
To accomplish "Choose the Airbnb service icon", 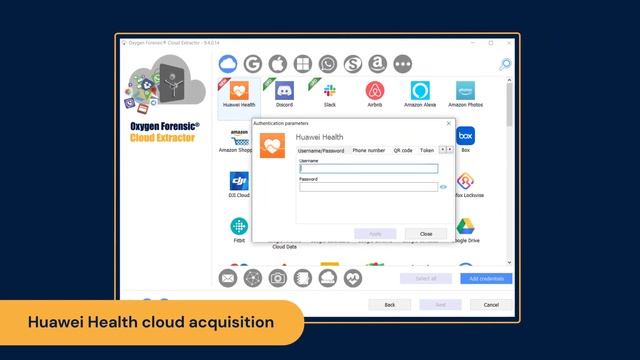I will point(375,91).
